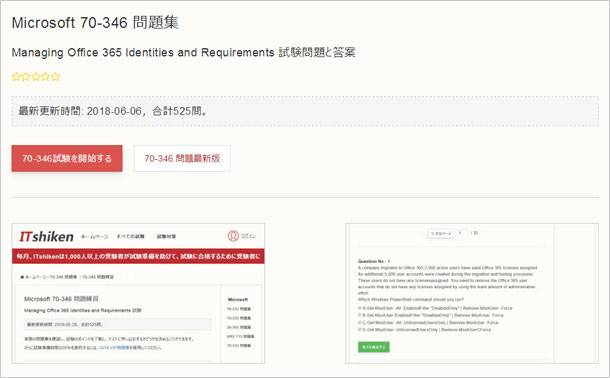The image size is (610, 378).
Task: Click the green show-answer button
Action: coord(373,347)
